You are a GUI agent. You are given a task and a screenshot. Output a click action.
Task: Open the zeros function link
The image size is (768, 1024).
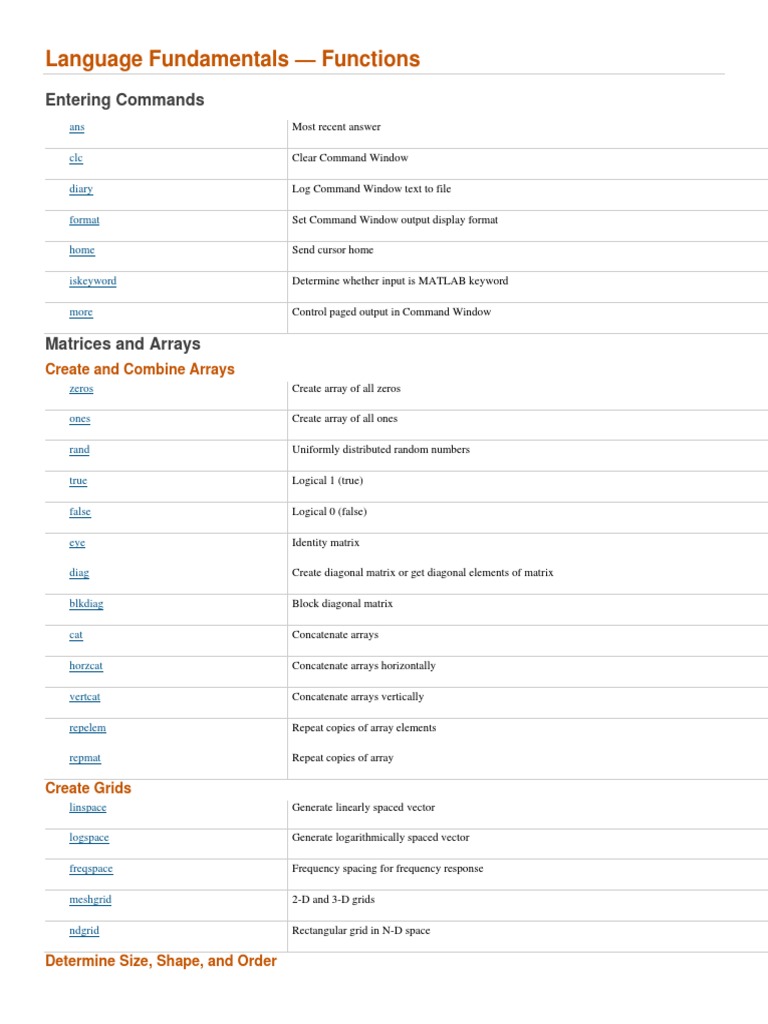[81, 389]
